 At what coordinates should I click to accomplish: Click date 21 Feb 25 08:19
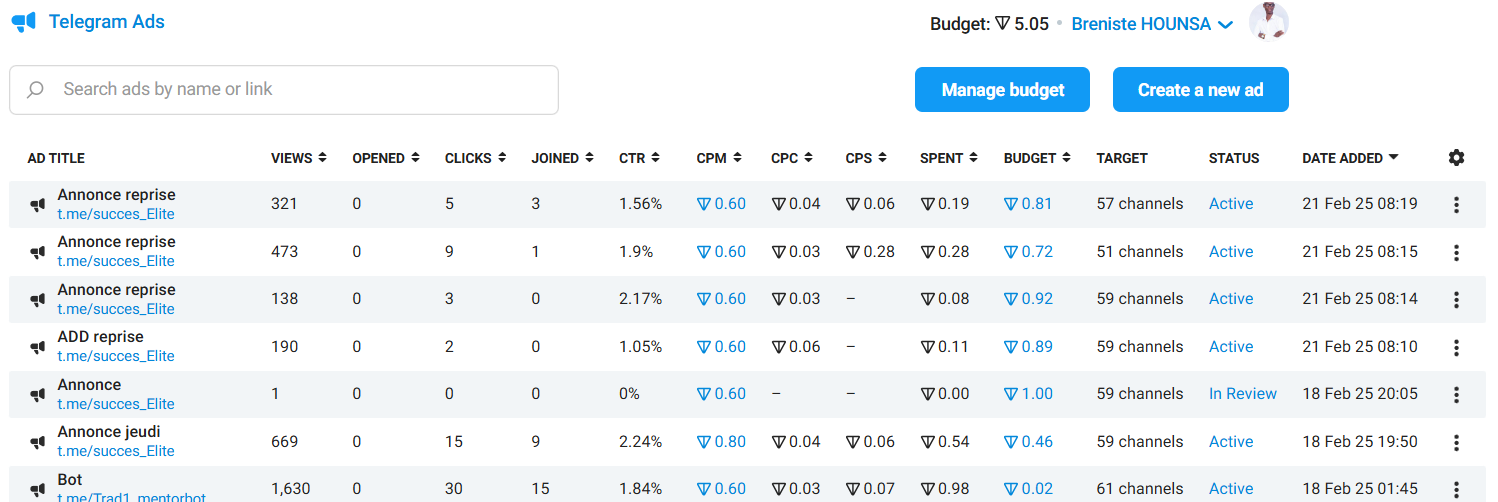pos(1360,204)
